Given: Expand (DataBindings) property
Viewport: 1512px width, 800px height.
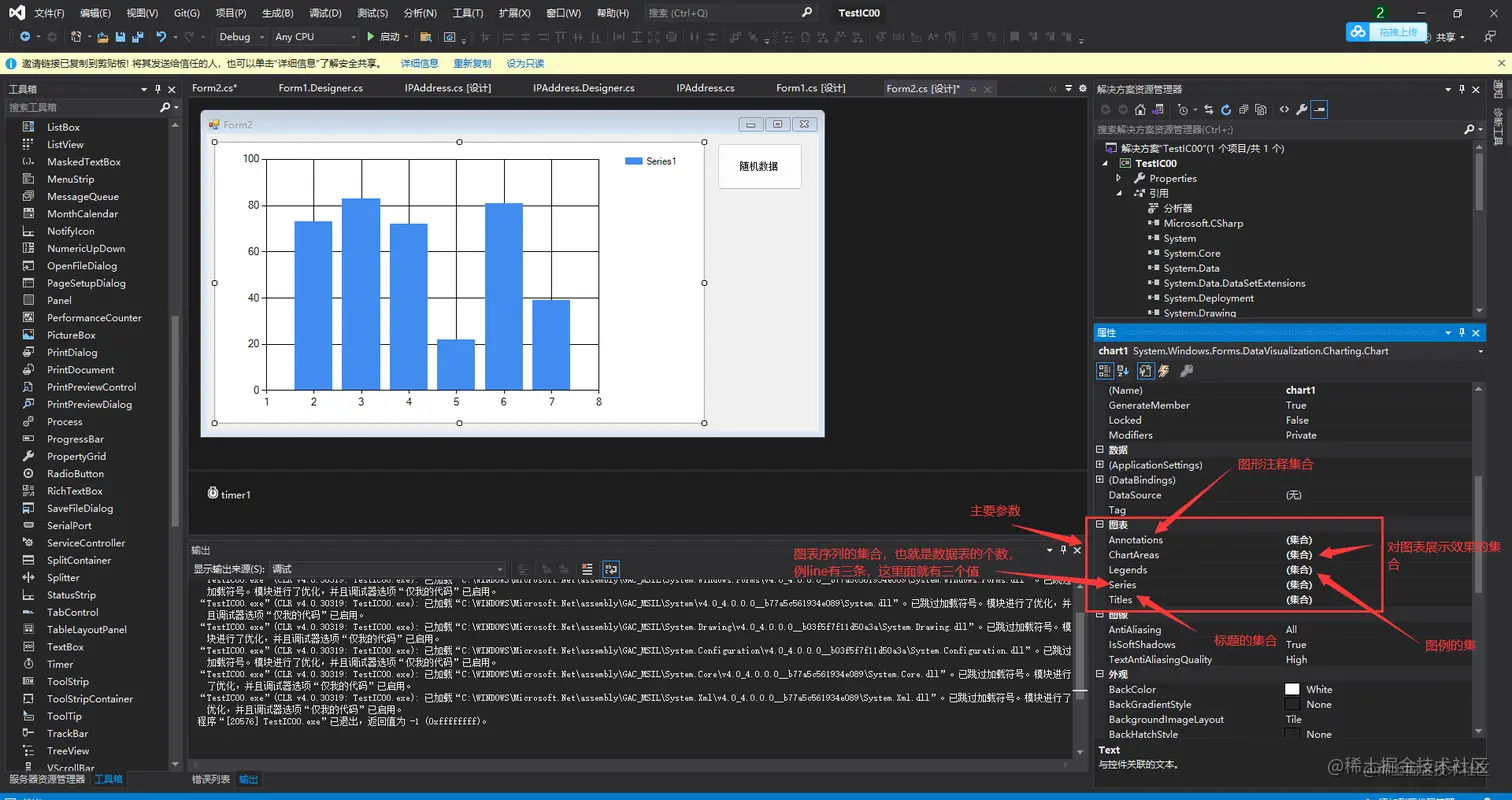Looking at the screenshot, I should tap(1100, 480).
